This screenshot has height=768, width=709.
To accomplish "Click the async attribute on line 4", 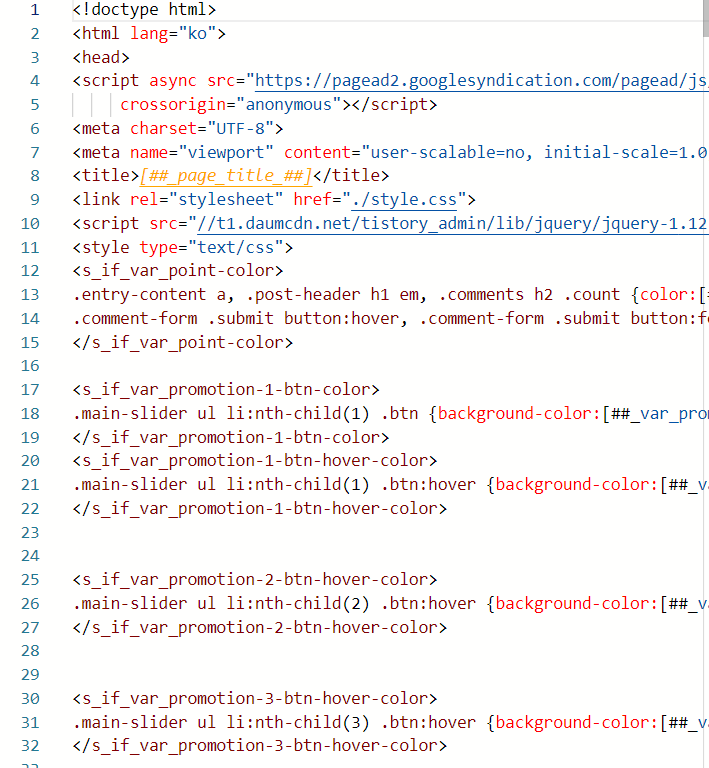I will tap(173, 81).
